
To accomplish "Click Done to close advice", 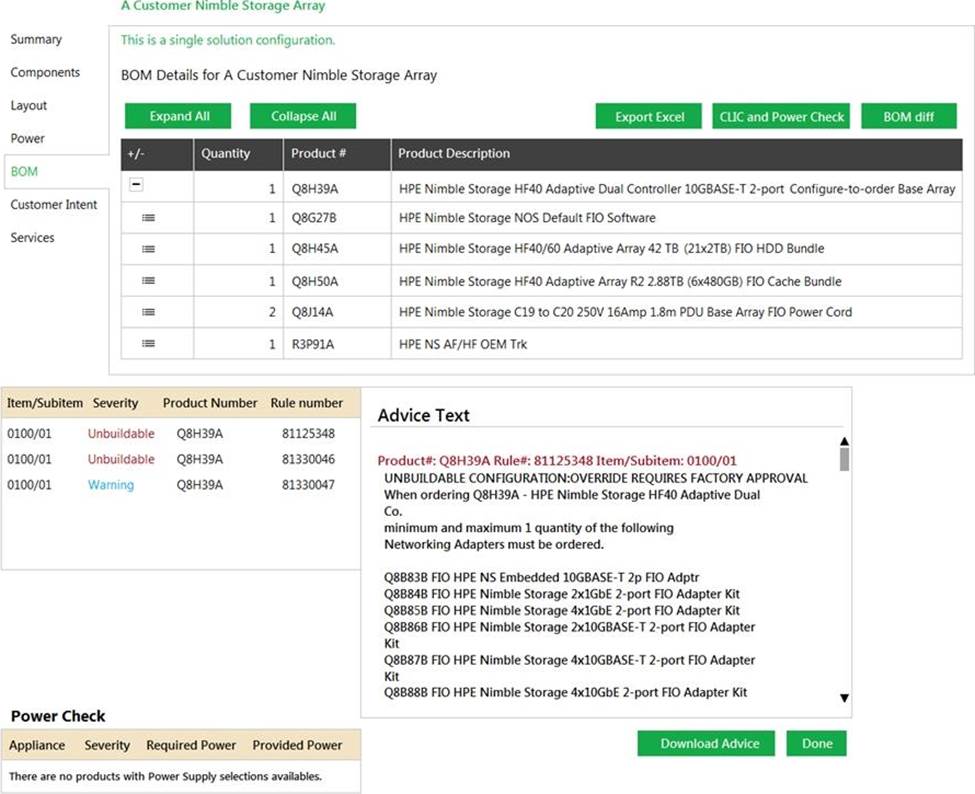I will point(816,744).
